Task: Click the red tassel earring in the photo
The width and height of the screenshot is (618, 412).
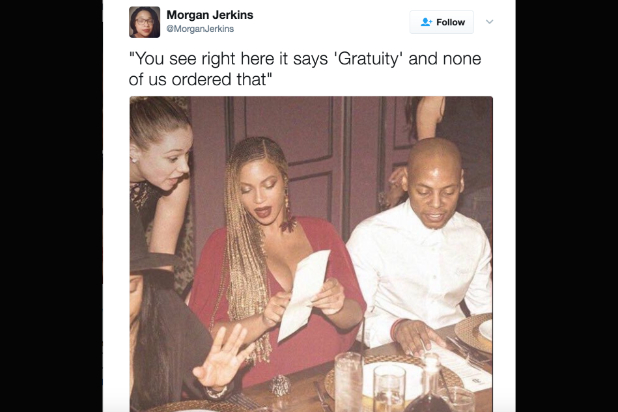Action: click(x=287, y=213)
